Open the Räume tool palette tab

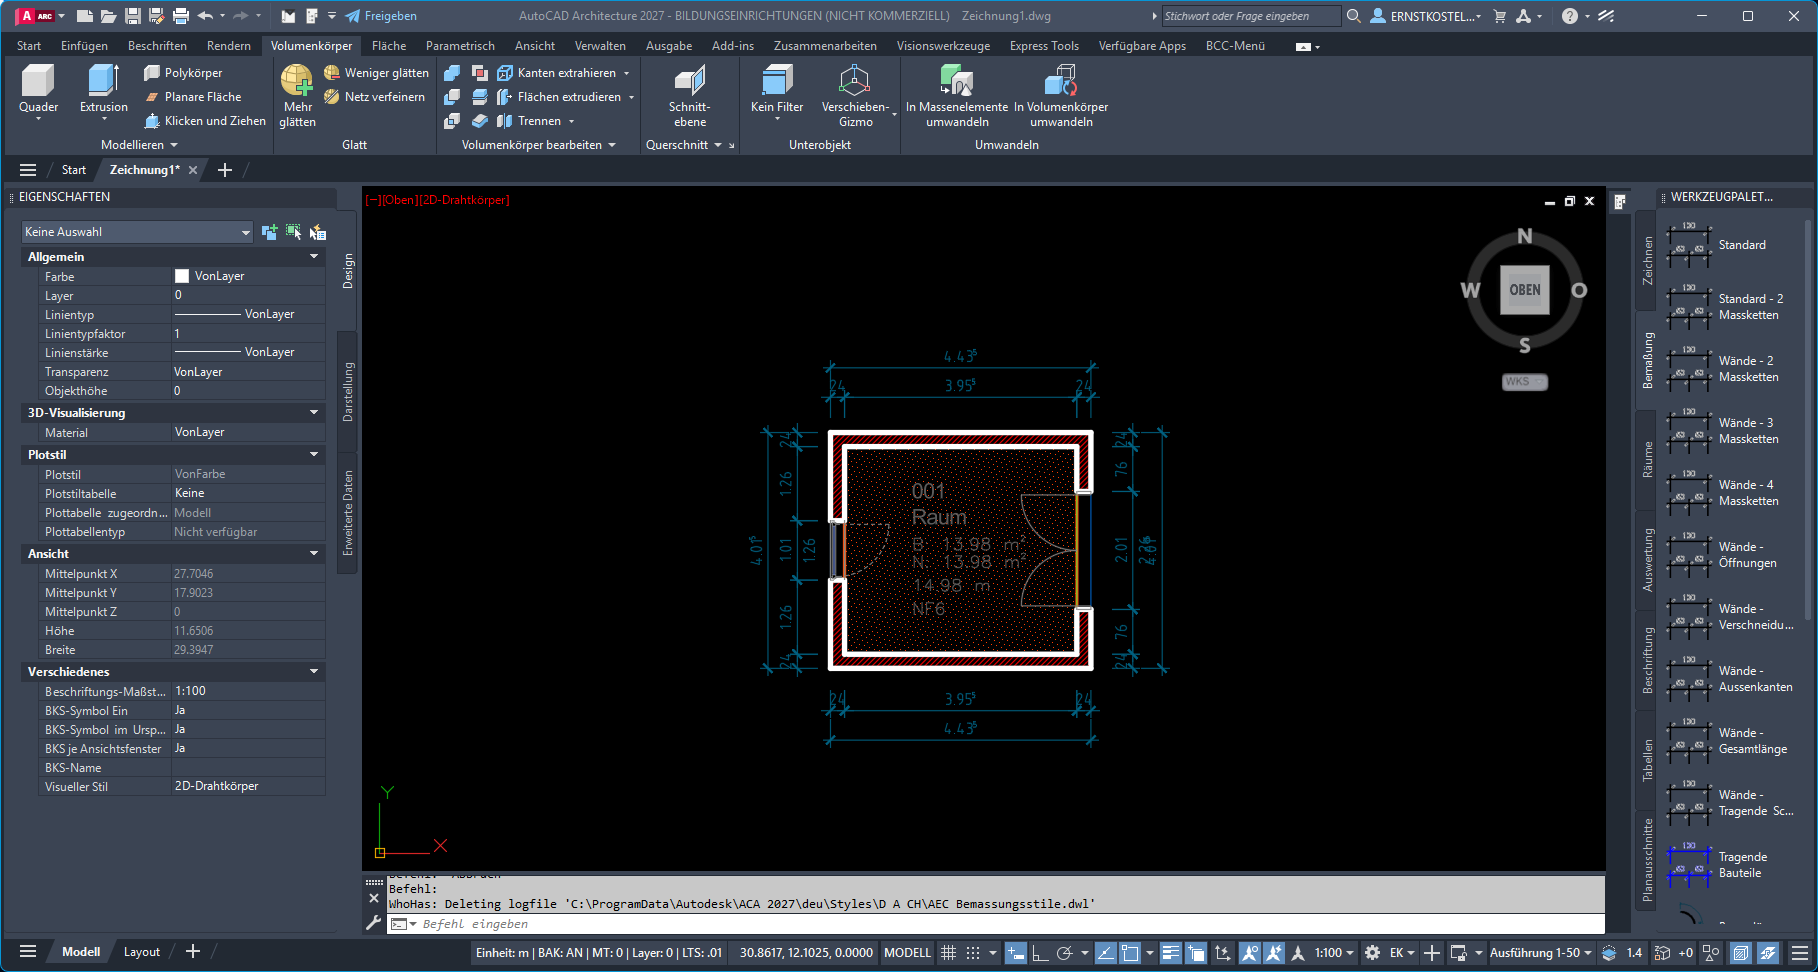pyautogui.click(x=1647, y=459)
